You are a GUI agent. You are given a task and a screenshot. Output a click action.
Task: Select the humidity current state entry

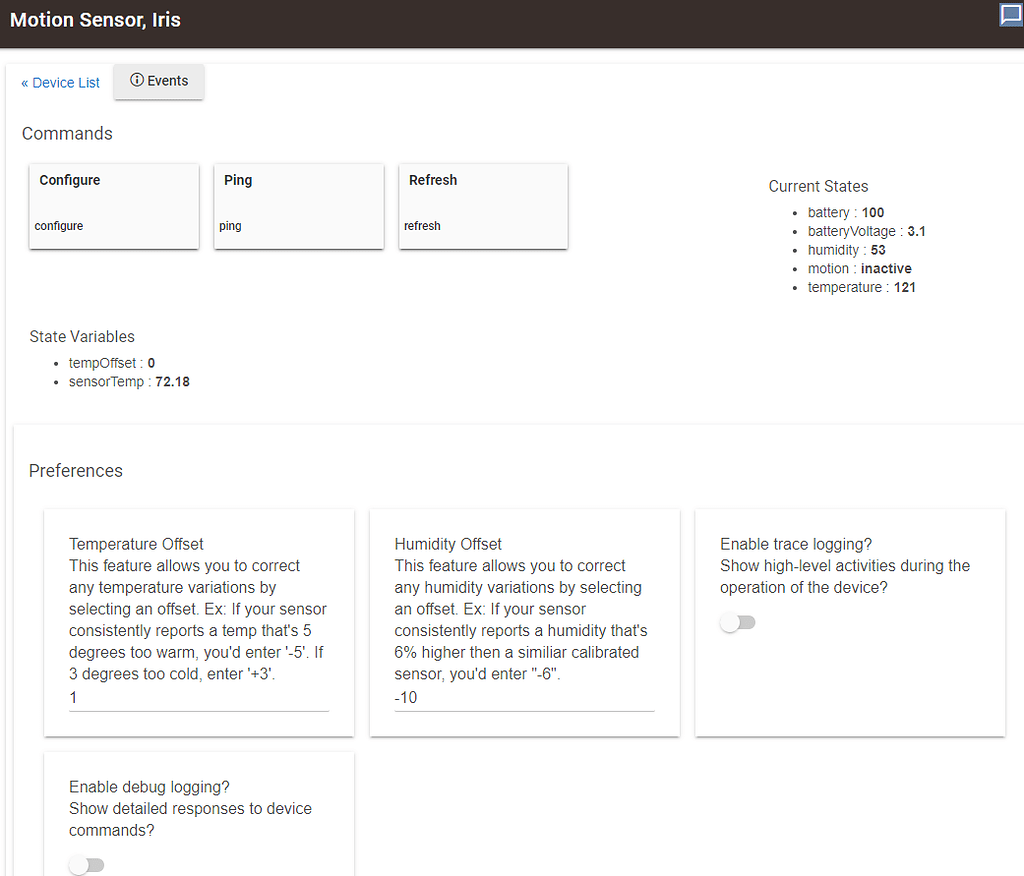coord(846,250)
